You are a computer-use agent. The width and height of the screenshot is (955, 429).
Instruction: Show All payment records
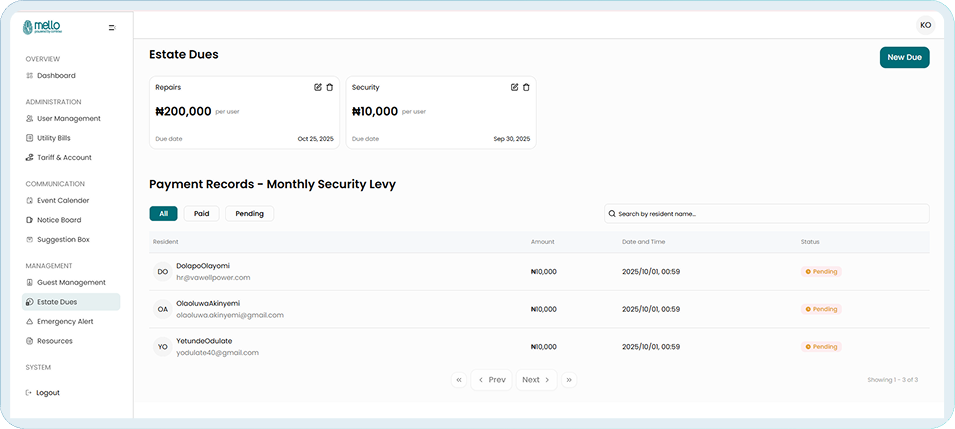point(163,213)
